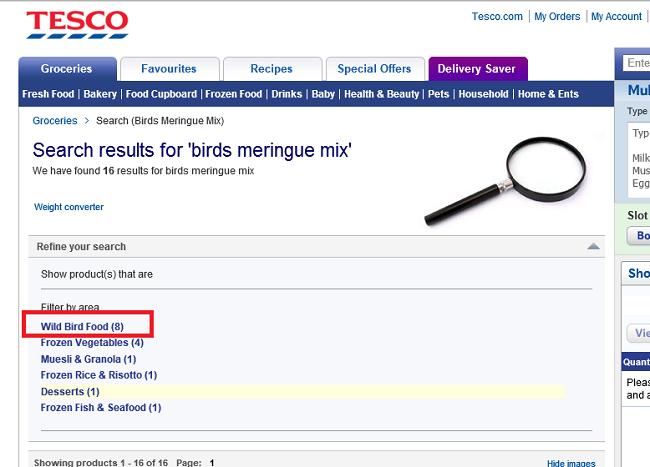Open the My Orders link
The height and width of the screenshot is (467, 650).
pos(557,17)
